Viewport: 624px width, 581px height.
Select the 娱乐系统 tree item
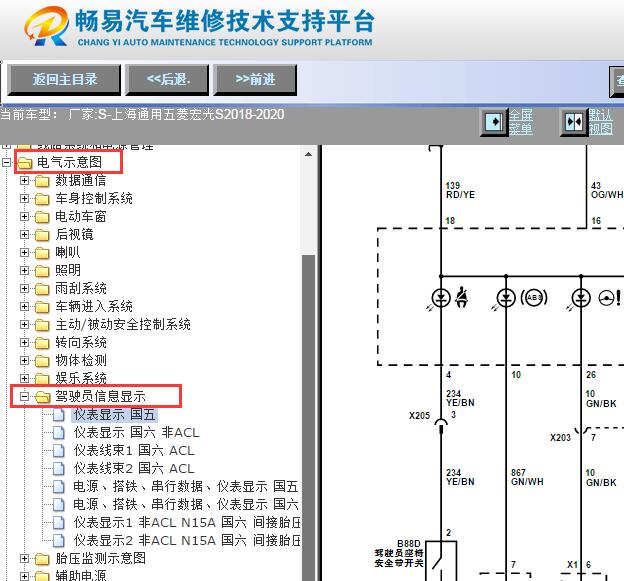81,378
